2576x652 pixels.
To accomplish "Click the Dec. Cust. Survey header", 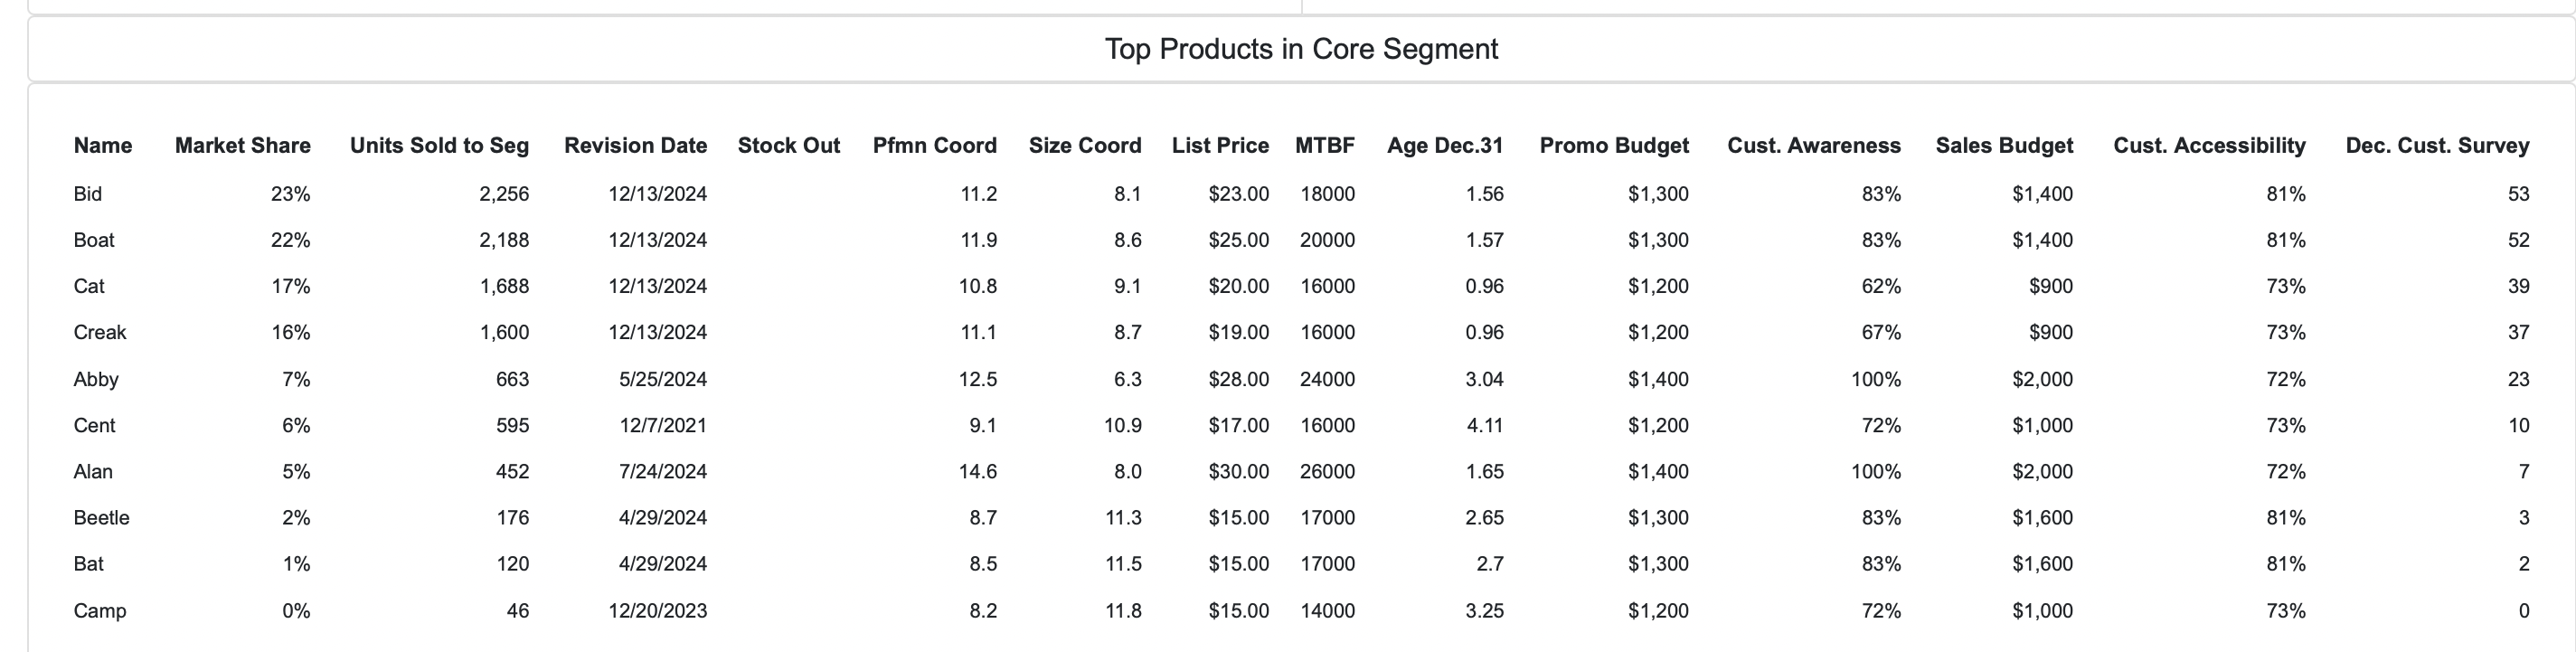I will [2437, 146].
